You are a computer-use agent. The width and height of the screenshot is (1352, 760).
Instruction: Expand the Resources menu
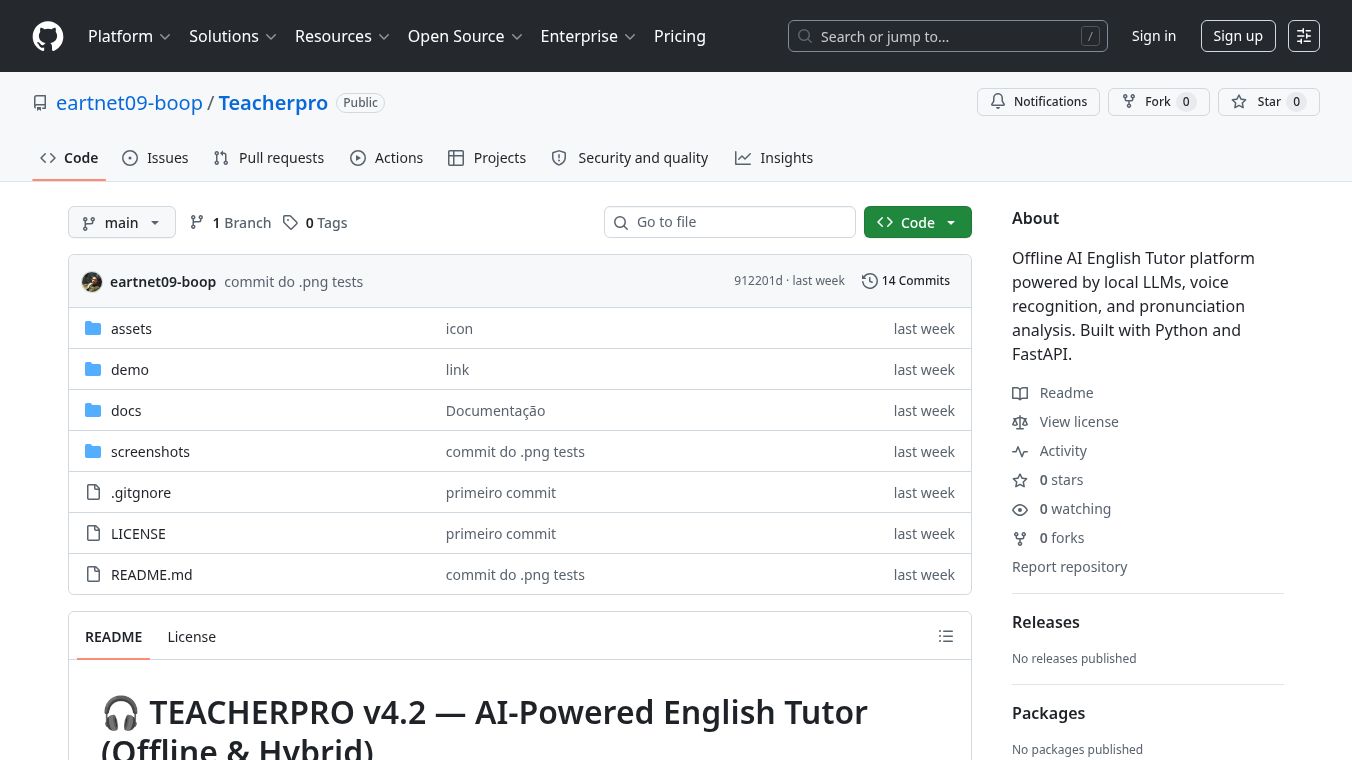pos(342,36)
